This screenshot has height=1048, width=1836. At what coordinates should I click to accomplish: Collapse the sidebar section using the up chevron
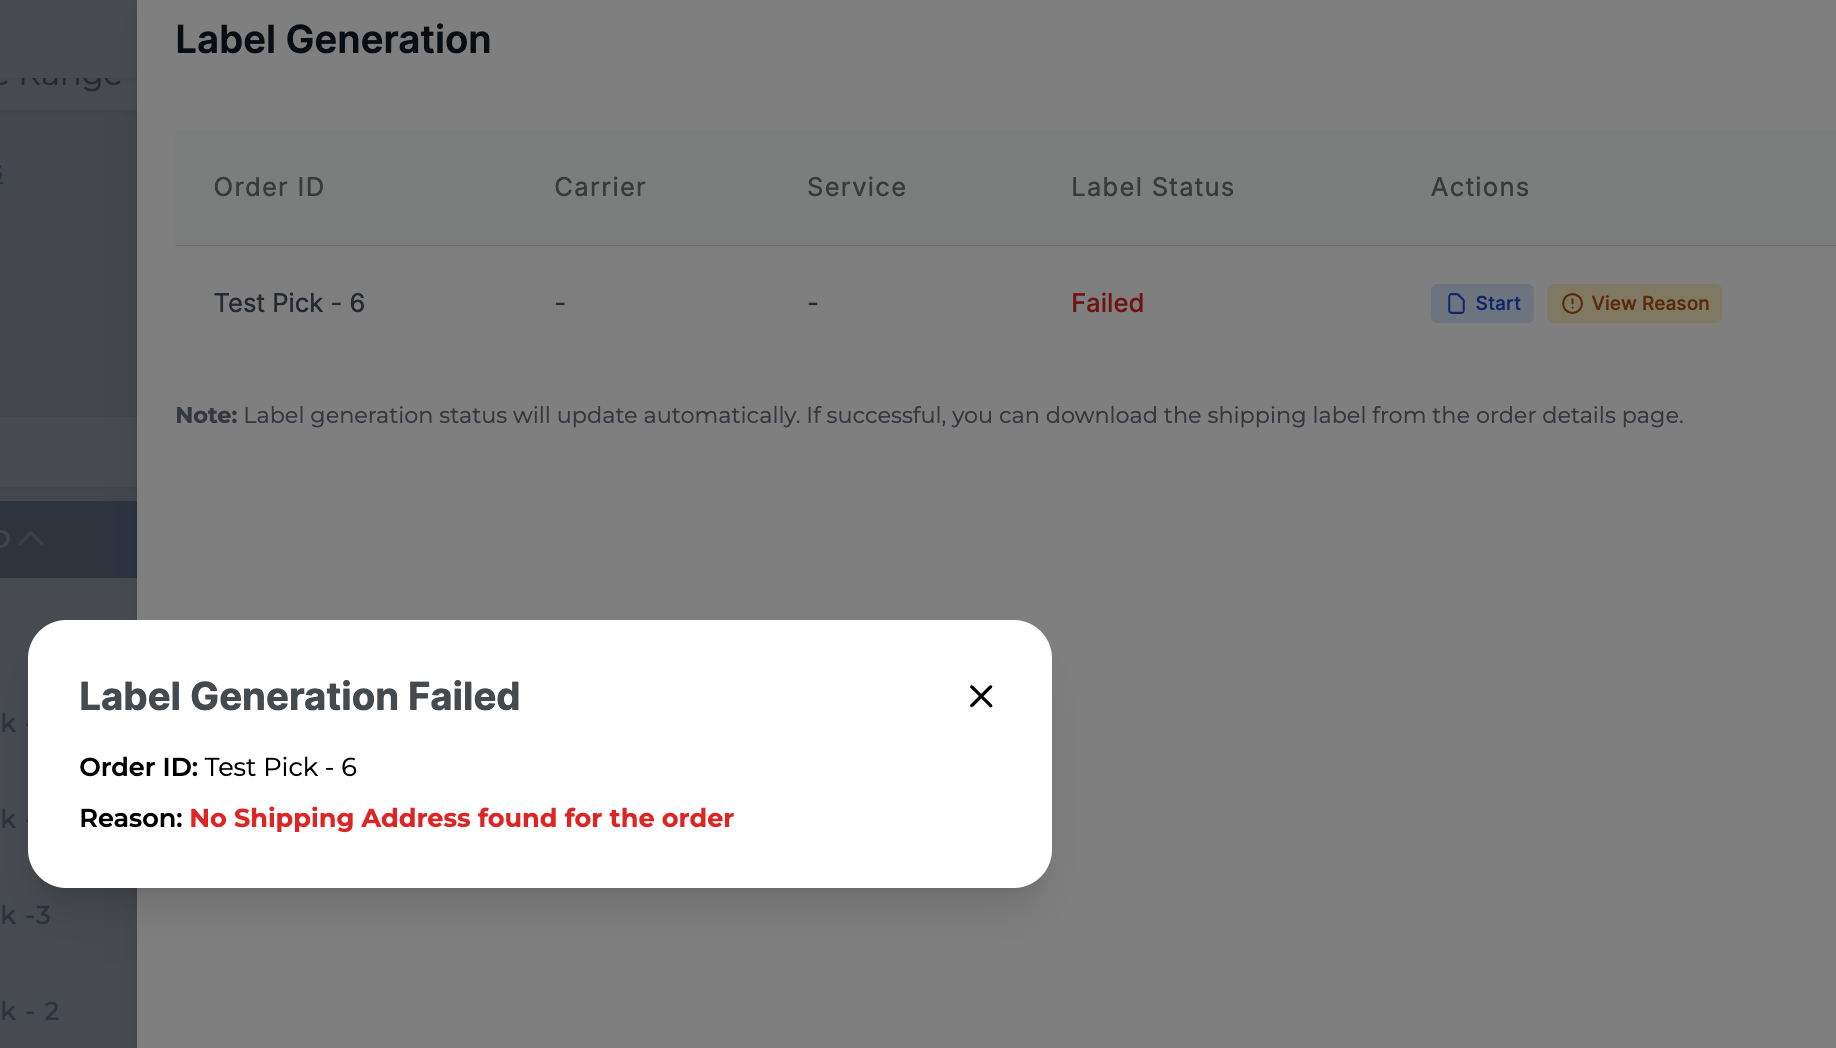(32, 539)
